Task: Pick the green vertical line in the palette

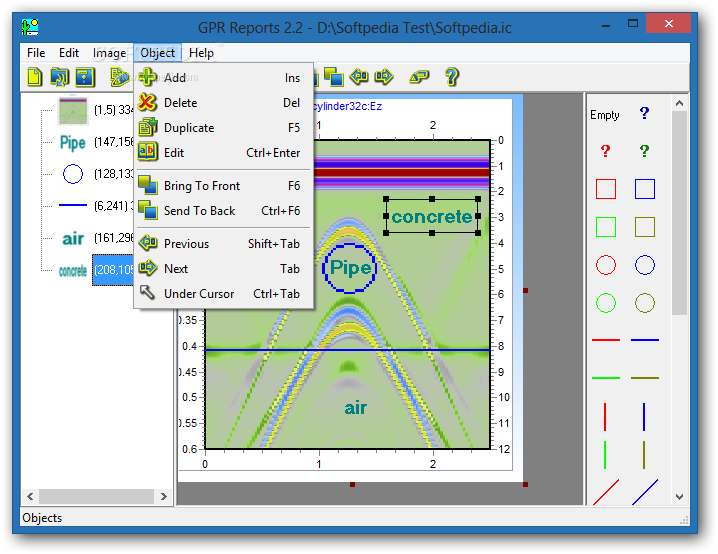Action: pyautogui.click(x=605, y=455)
